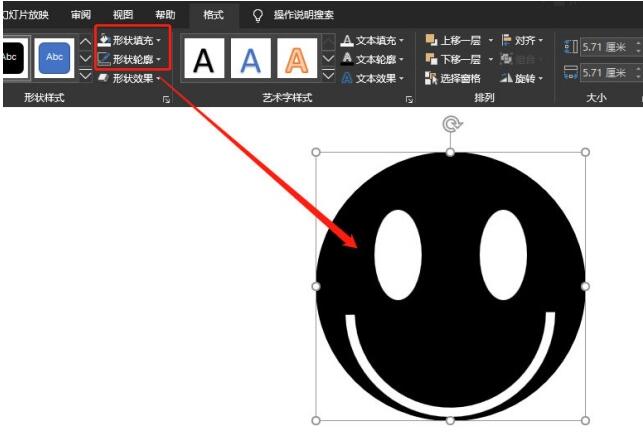Open the 形状轮廓 (Shape Outline) dropdown
Image resolution: width=643 pixels, height=444 pixels.
coord(131,59)
